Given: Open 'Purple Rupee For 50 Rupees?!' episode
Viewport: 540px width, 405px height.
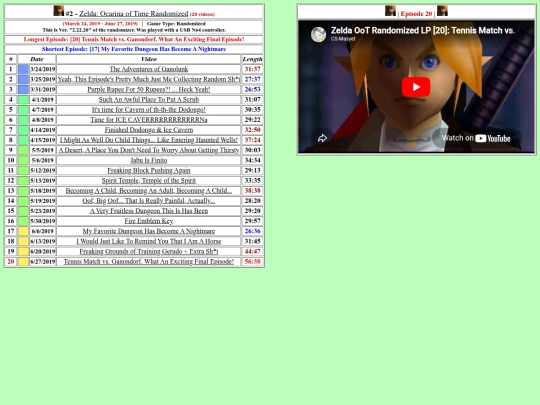Looking at the screenshot, I should pos(149,89).
